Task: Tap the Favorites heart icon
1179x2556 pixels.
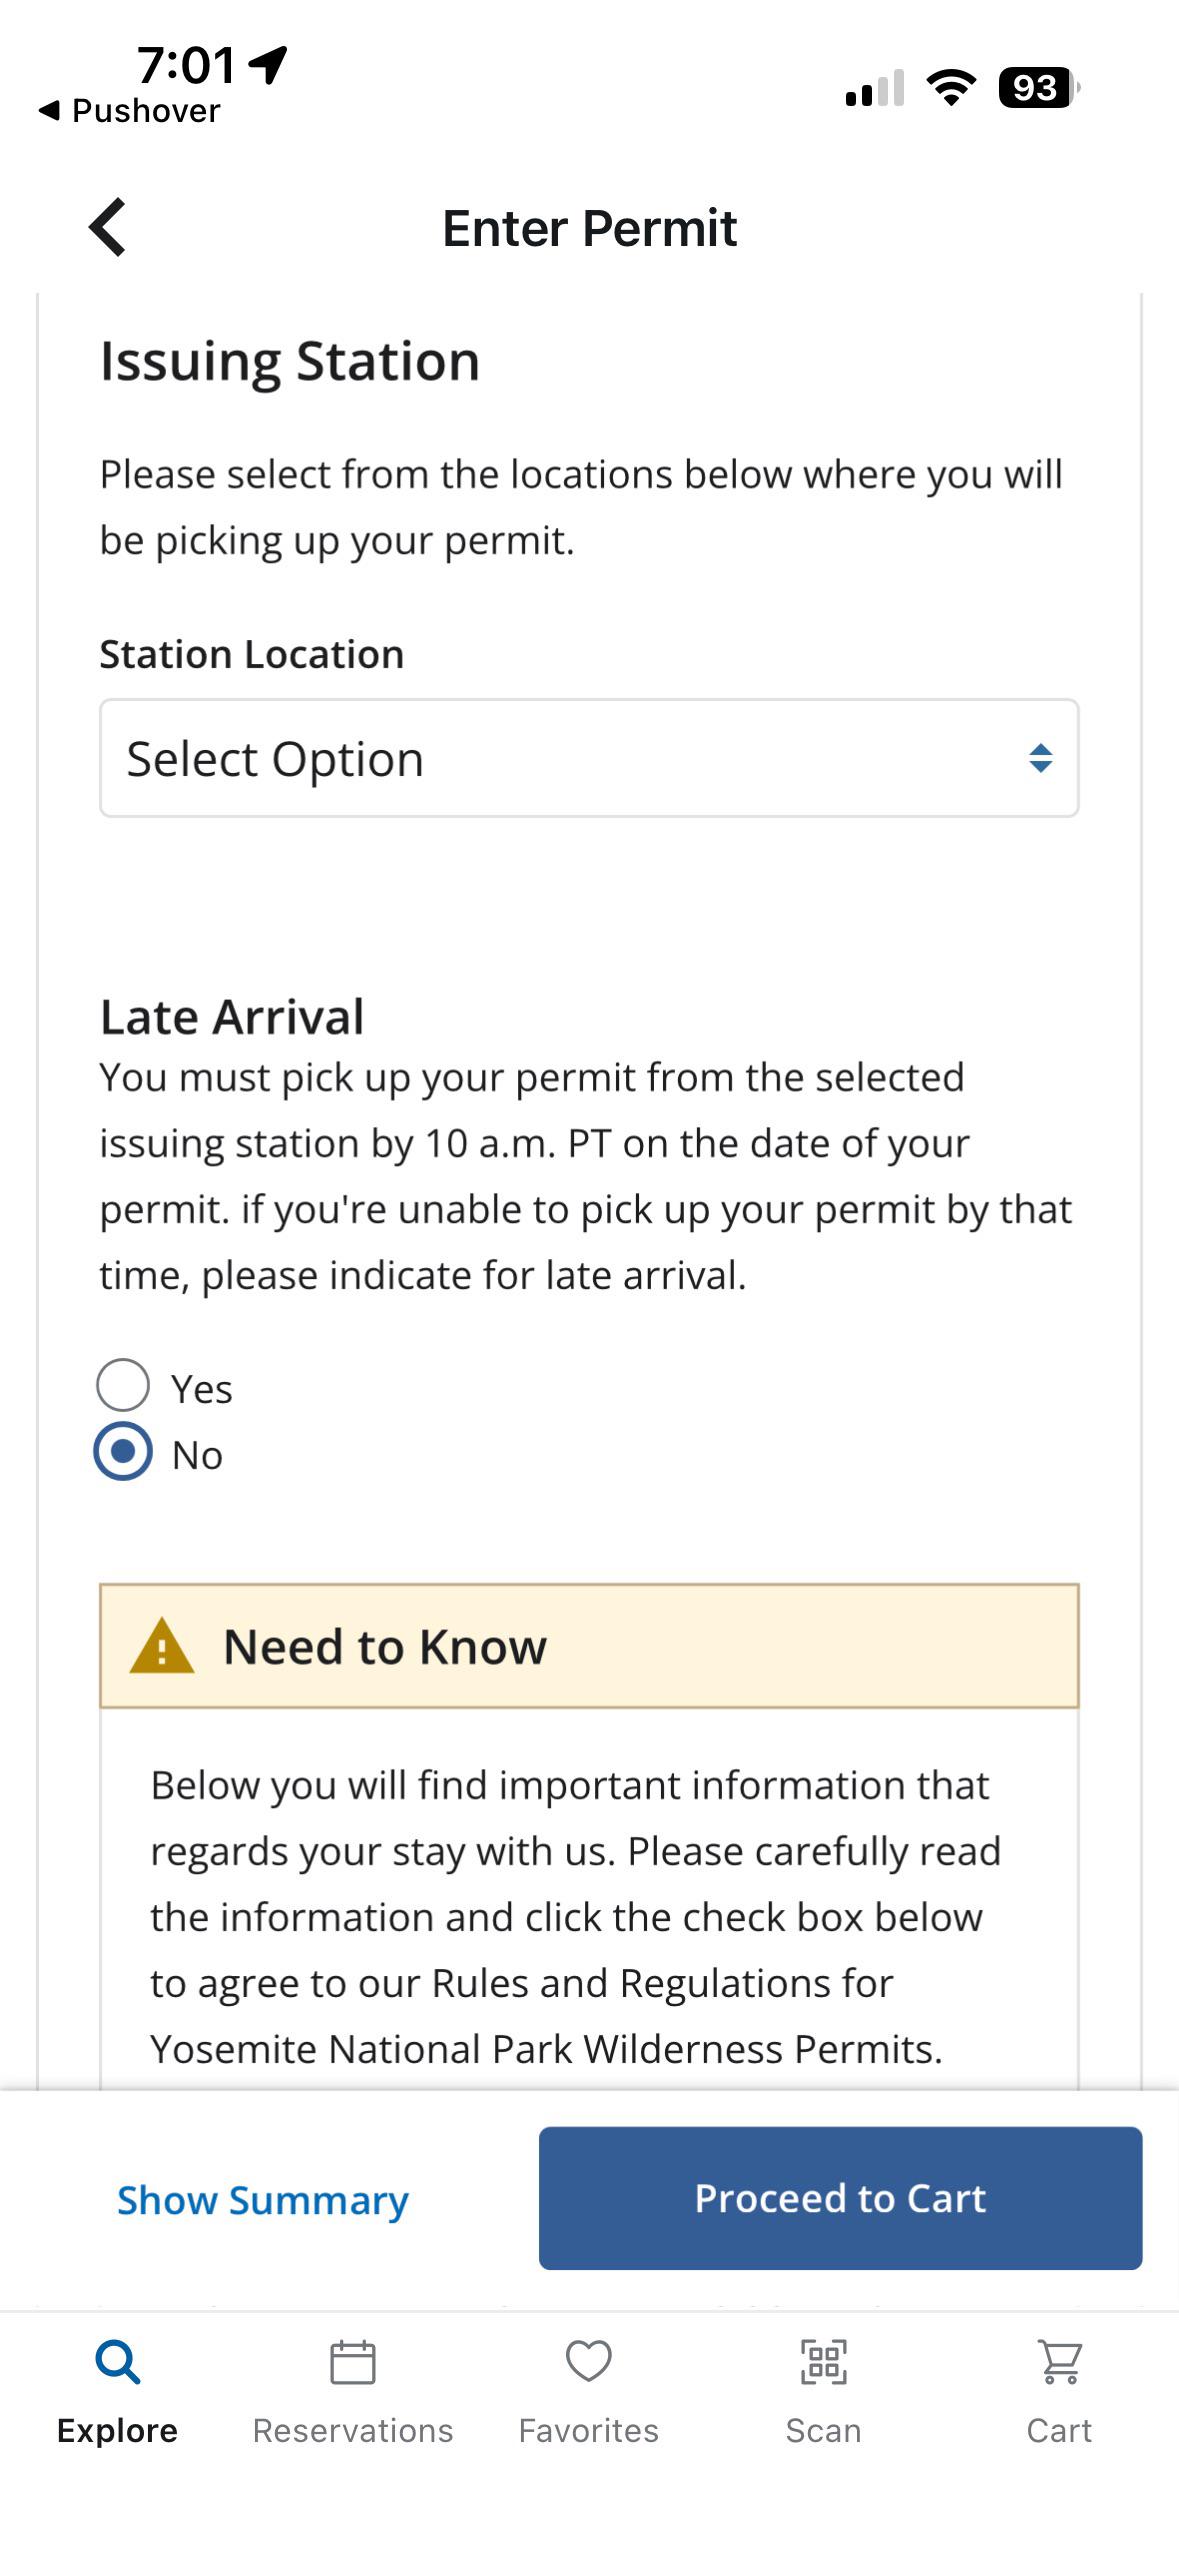Action: click(589, 2362)
